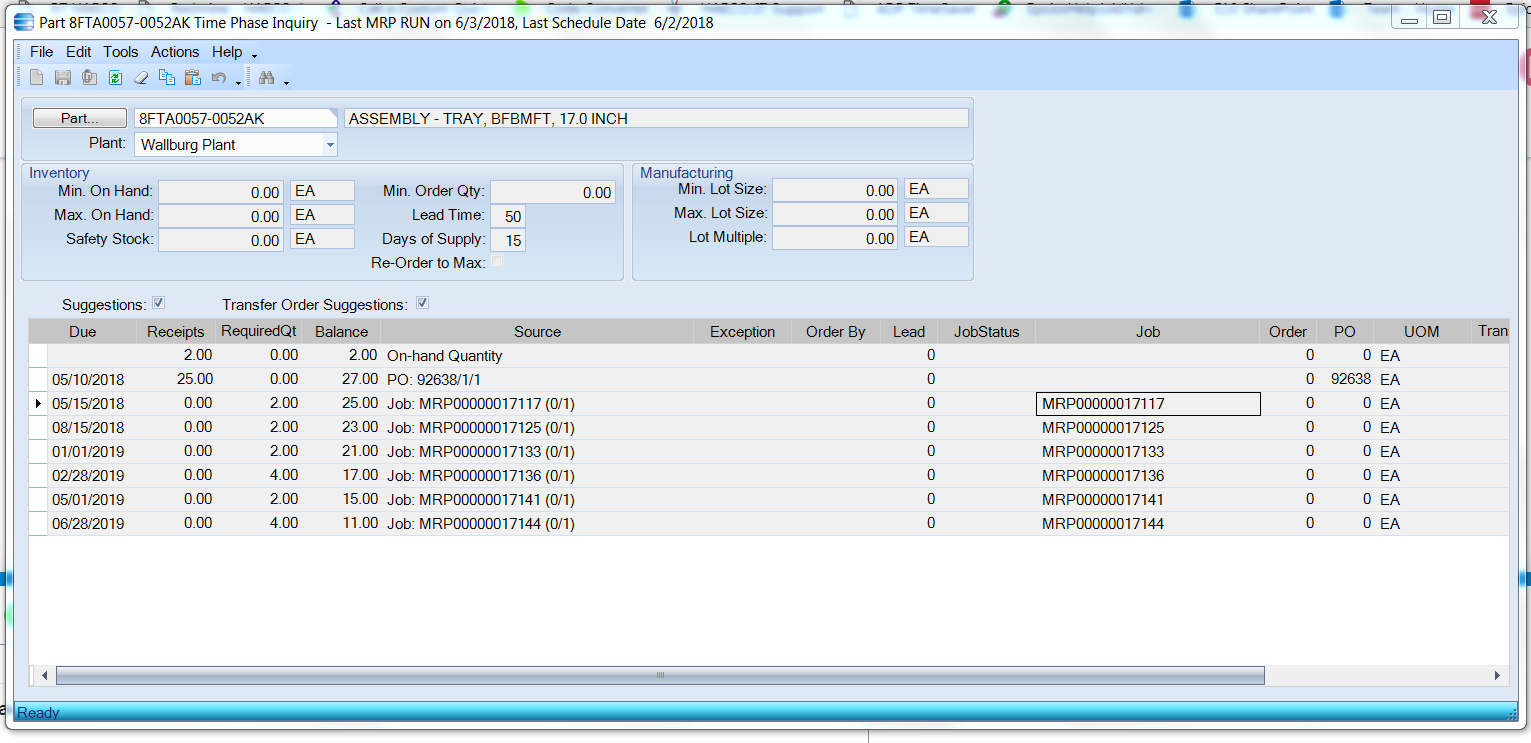Open the Tools menu
Screen dimensions: 1531x743
[x=121, y=52]
